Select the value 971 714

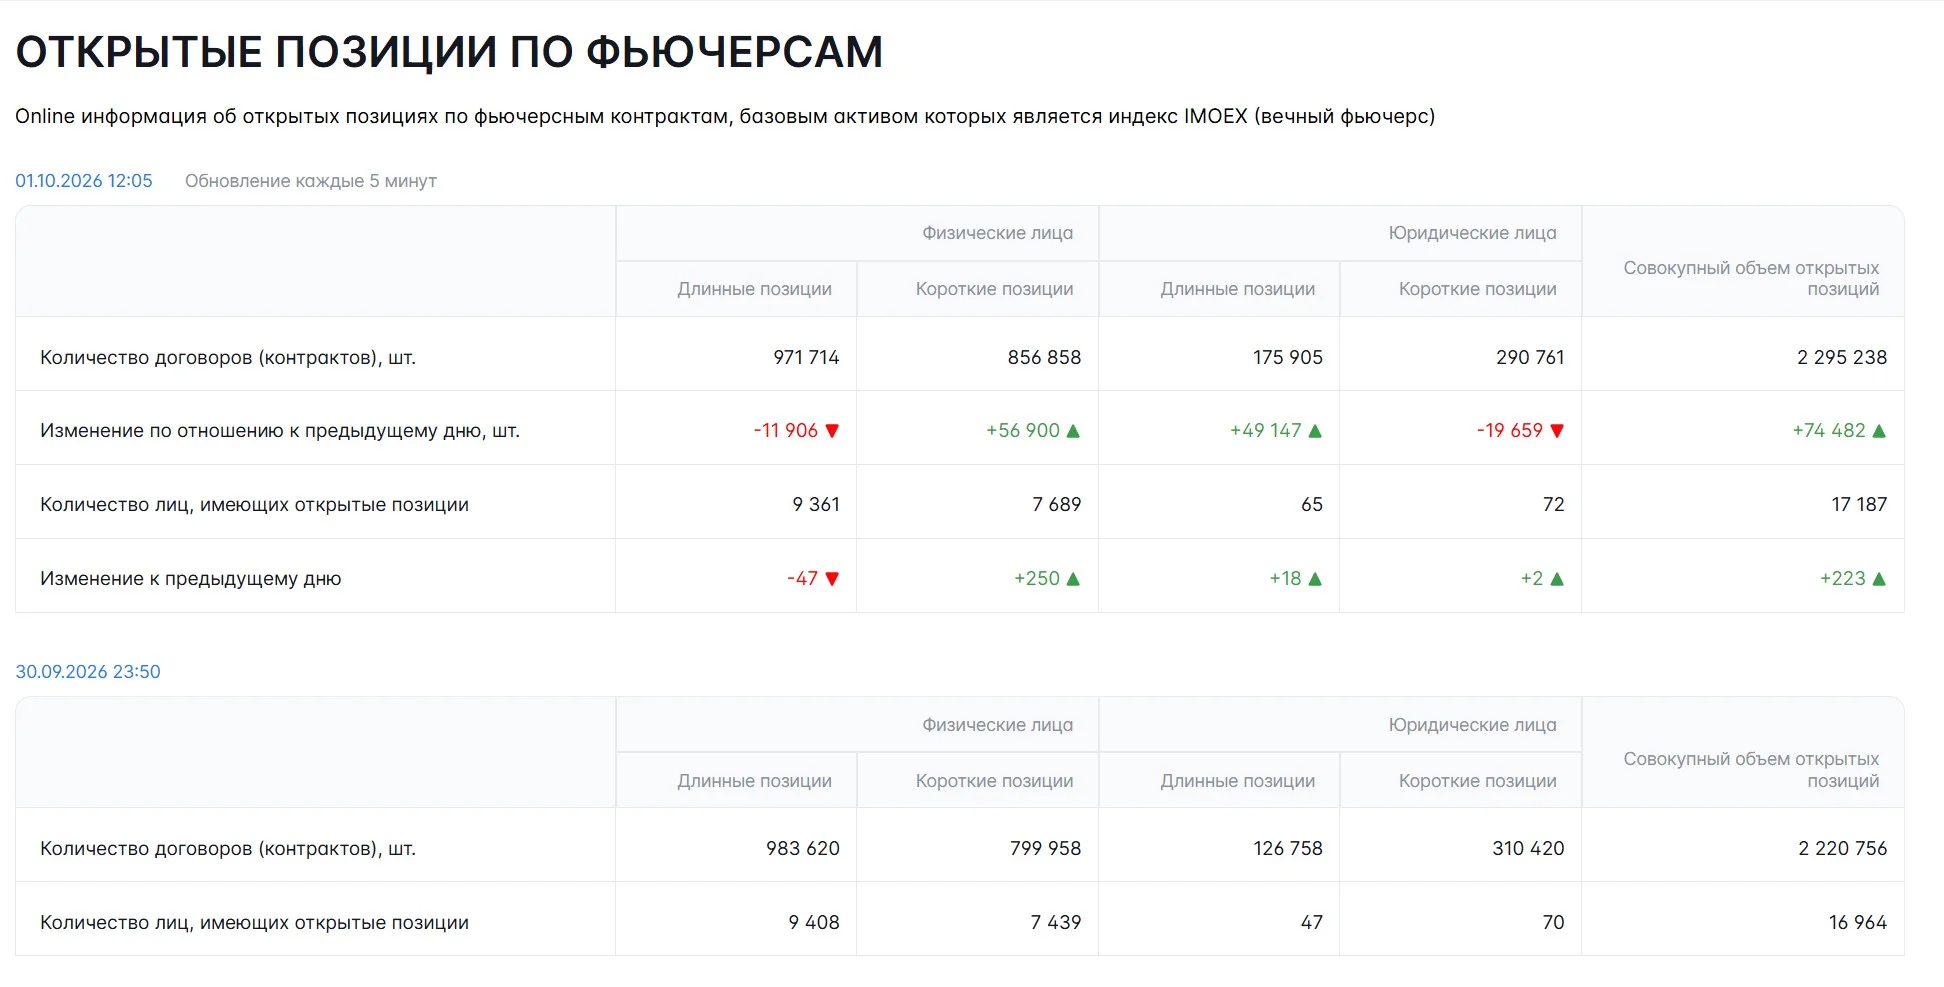click(806, 357)
